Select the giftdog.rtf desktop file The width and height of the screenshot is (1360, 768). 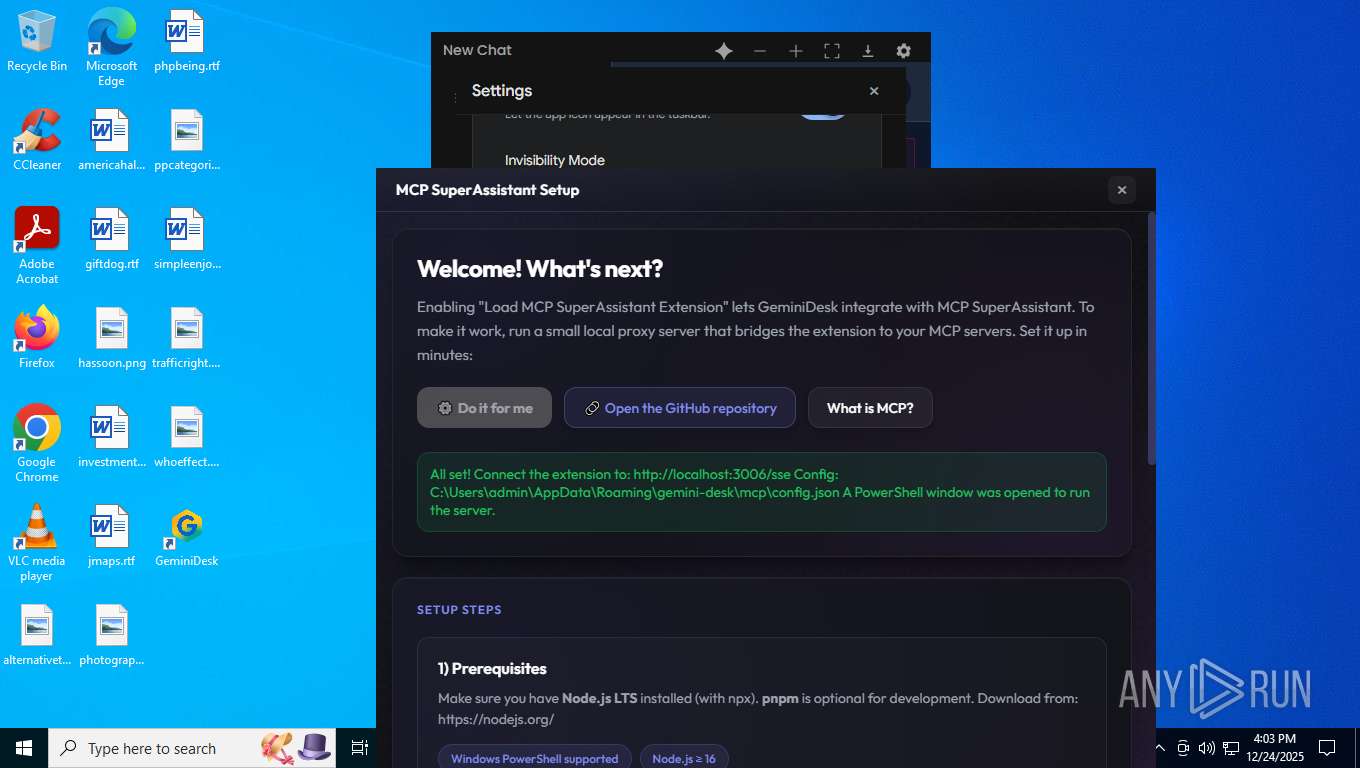click(x=111, y=239)
